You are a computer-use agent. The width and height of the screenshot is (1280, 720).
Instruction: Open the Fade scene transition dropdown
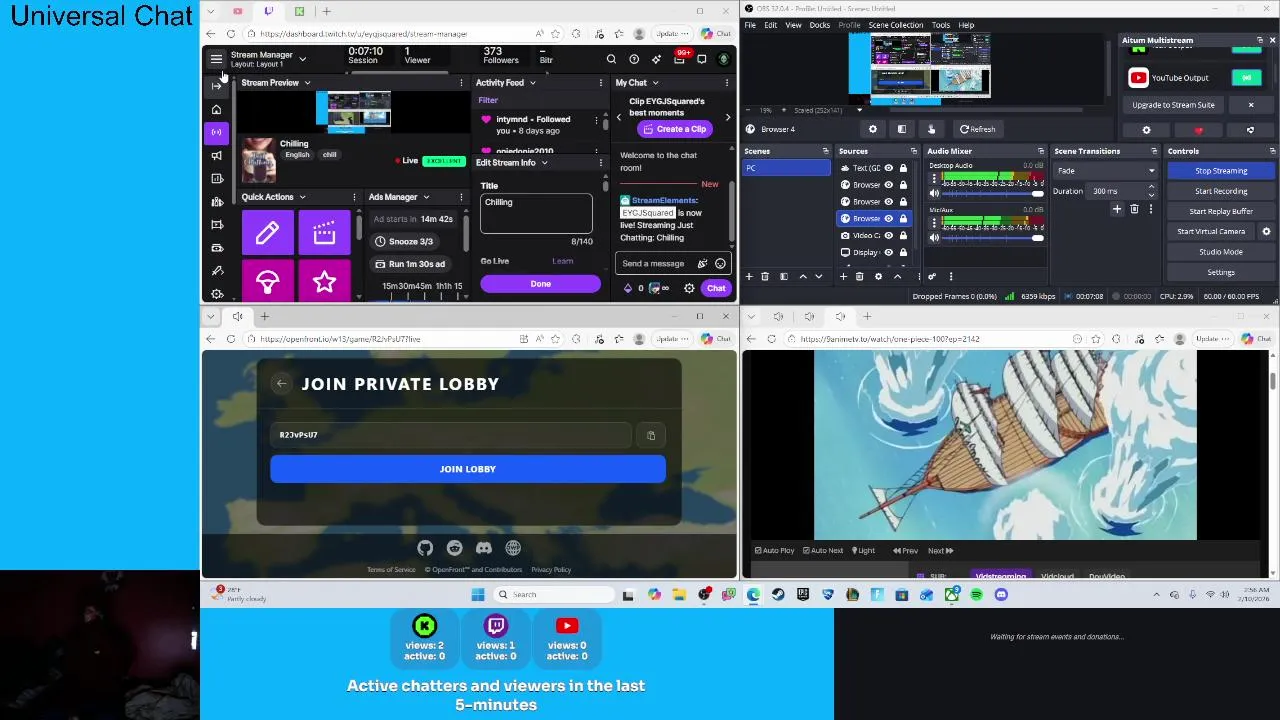click(x=1106, y=171)
